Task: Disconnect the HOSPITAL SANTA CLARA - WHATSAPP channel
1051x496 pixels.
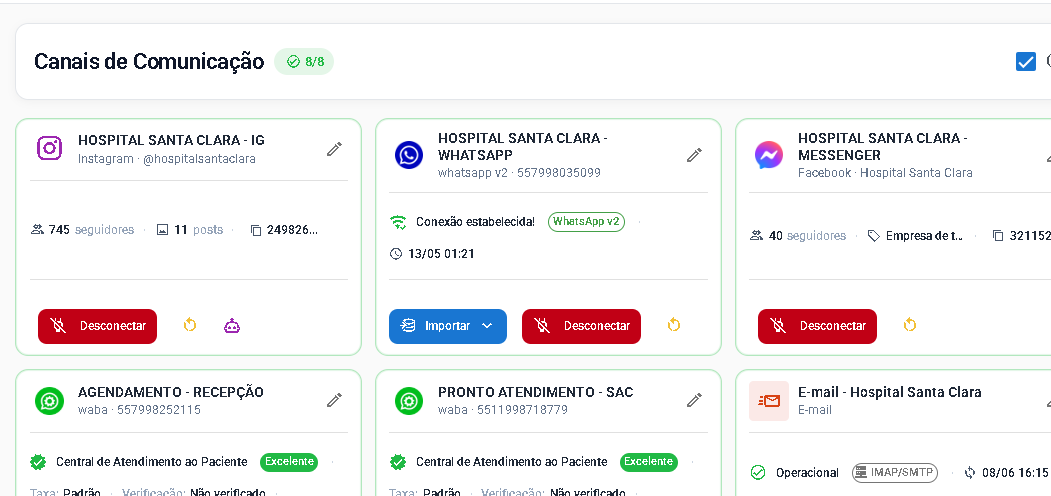Action: coord(581,326)
